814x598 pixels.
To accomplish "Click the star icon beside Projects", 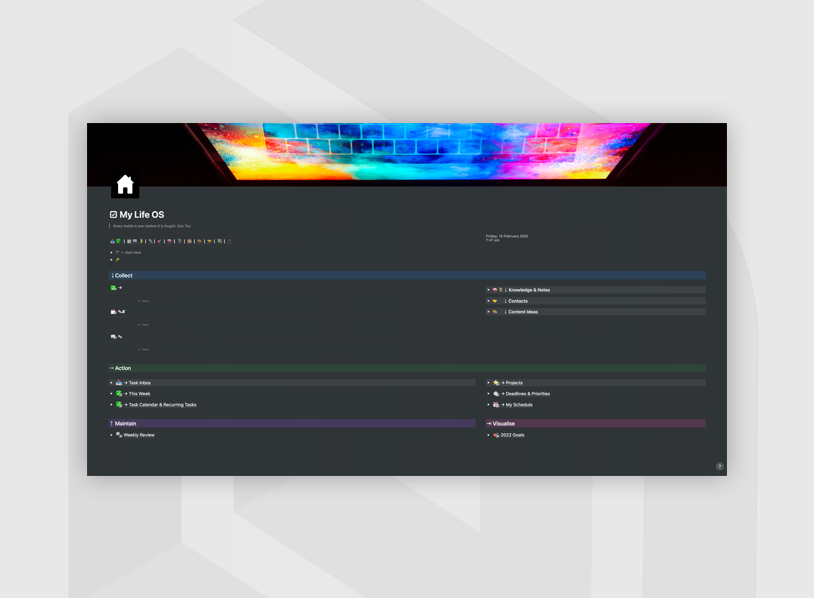I will 496,383.
